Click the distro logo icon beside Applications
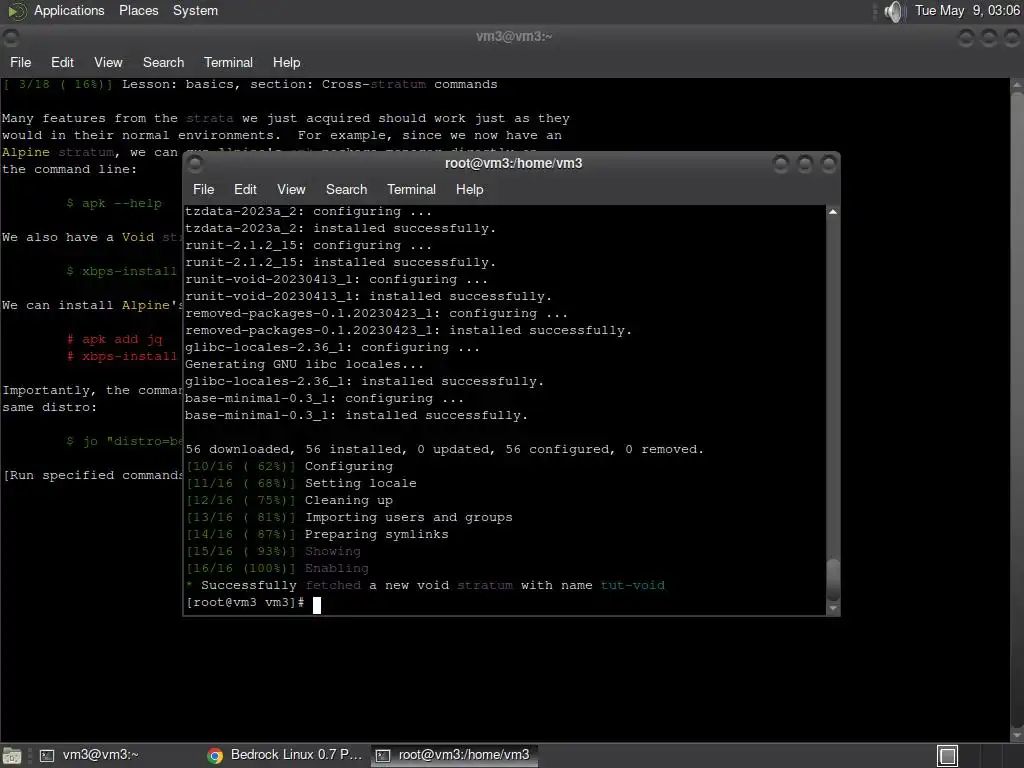This screenshot has height=768, width=1024. tap(16, 11)
